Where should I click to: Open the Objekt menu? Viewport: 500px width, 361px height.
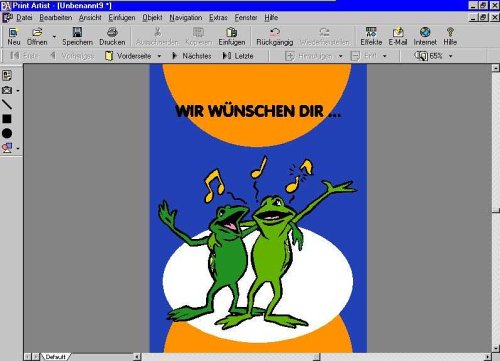tap(152, 17)
